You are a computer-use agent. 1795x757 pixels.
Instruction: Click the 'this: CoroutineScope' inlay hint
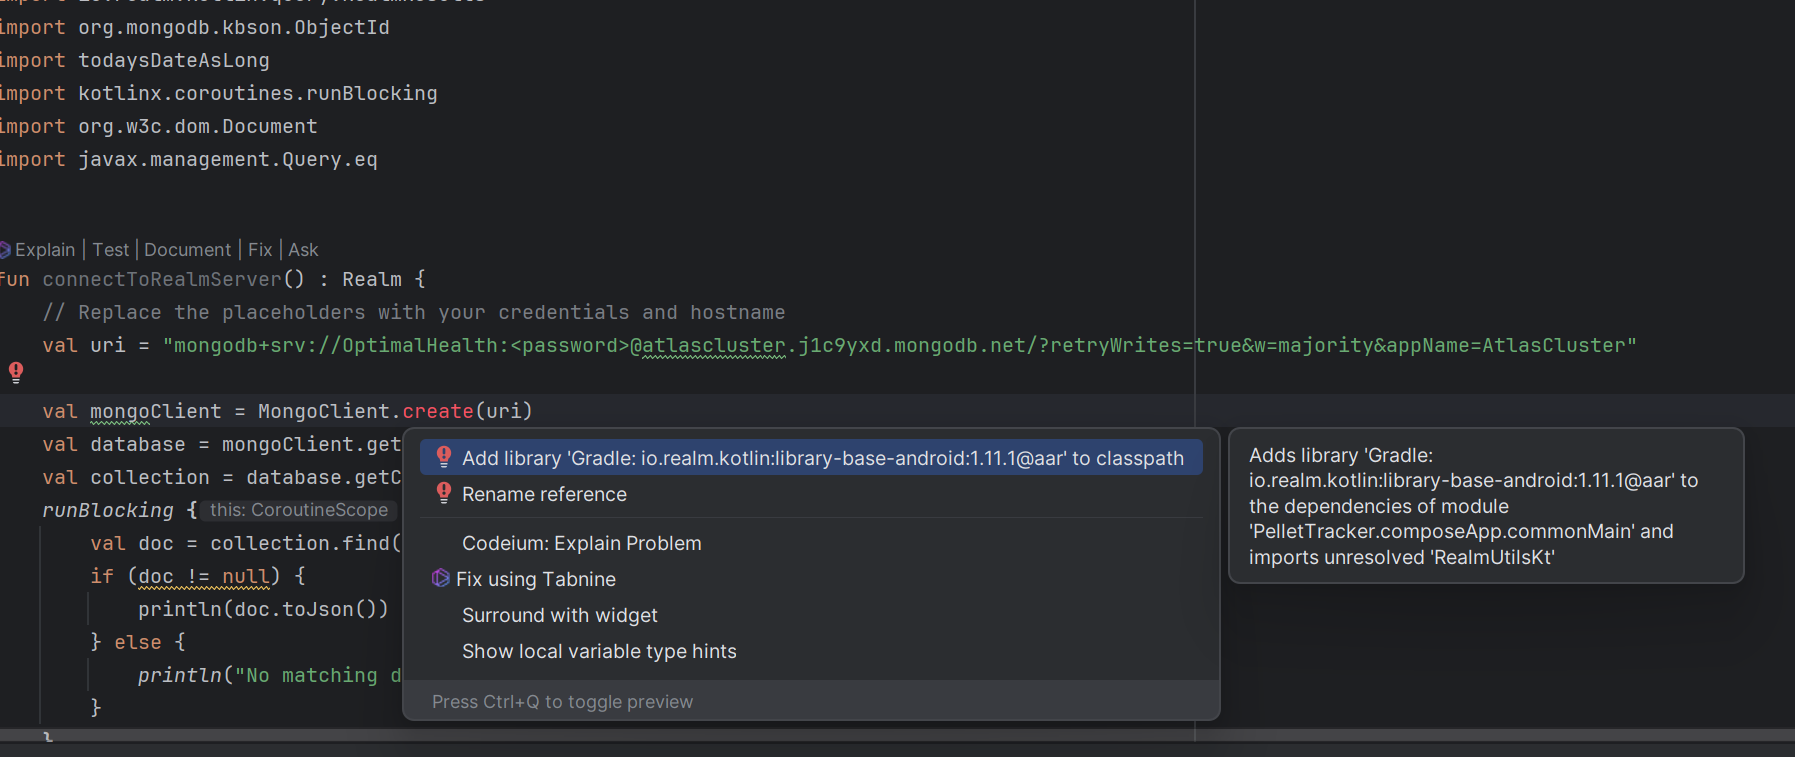tap(298, 510)
